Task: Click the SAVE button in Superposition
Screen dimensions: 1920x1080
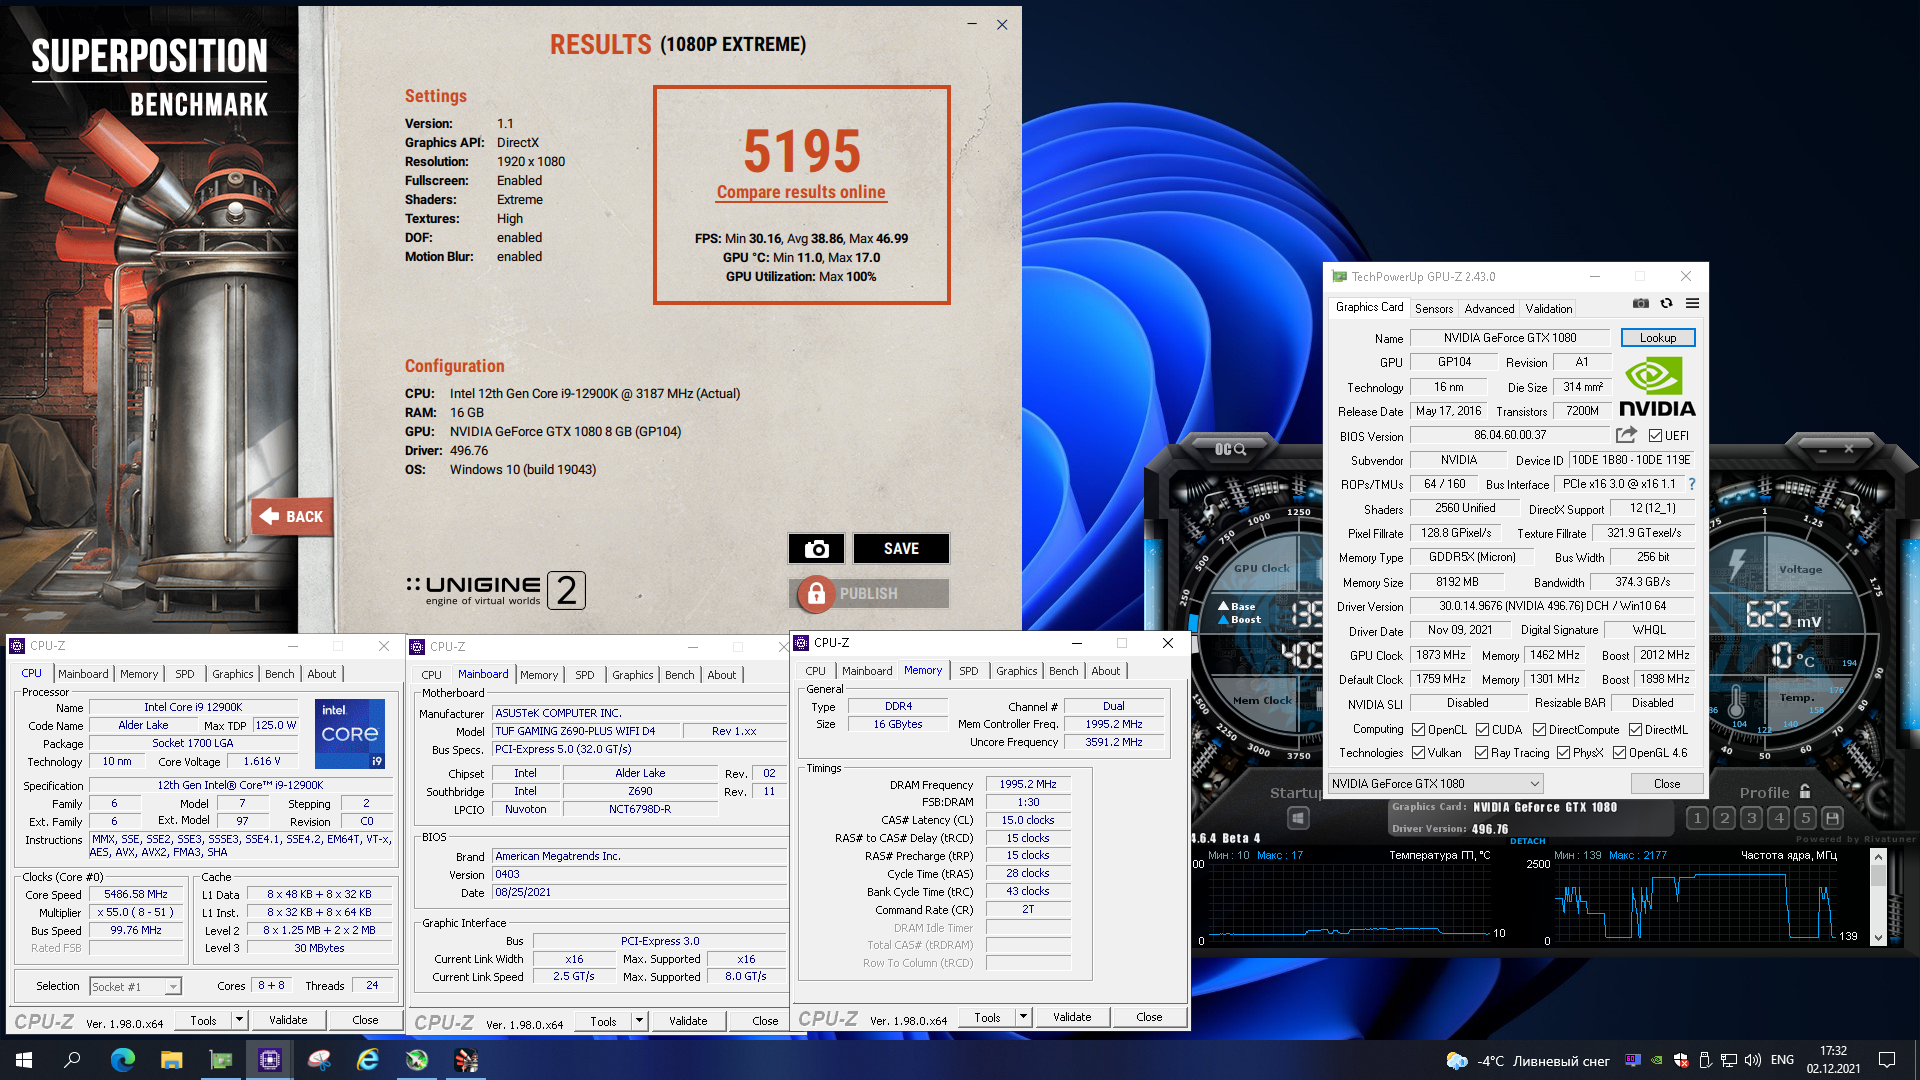Action: (x=901, y=548)
